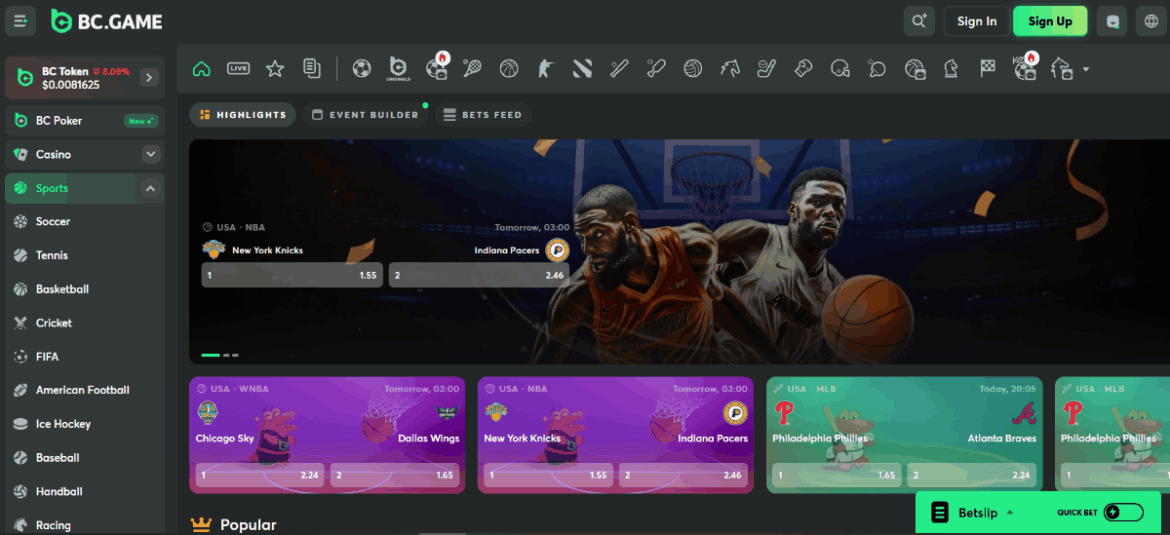Screen dimensions: 1170x535
Task: Expand the Casino sidebar section
Action: click(x=151, y=154)
